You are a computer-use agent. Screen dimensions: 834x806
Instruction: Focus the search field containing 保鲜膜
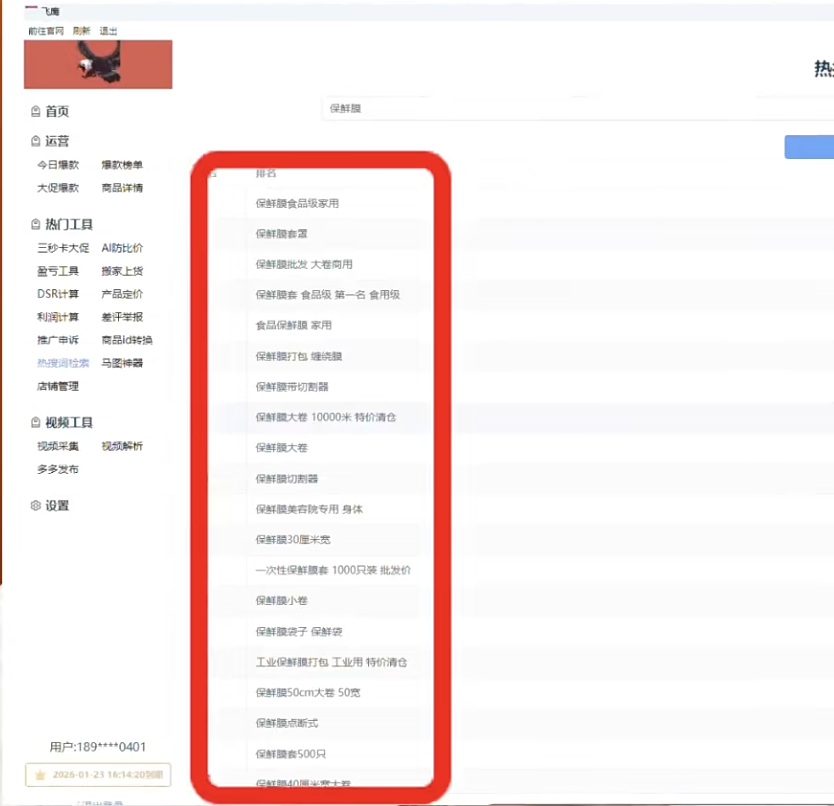point(578,109)
